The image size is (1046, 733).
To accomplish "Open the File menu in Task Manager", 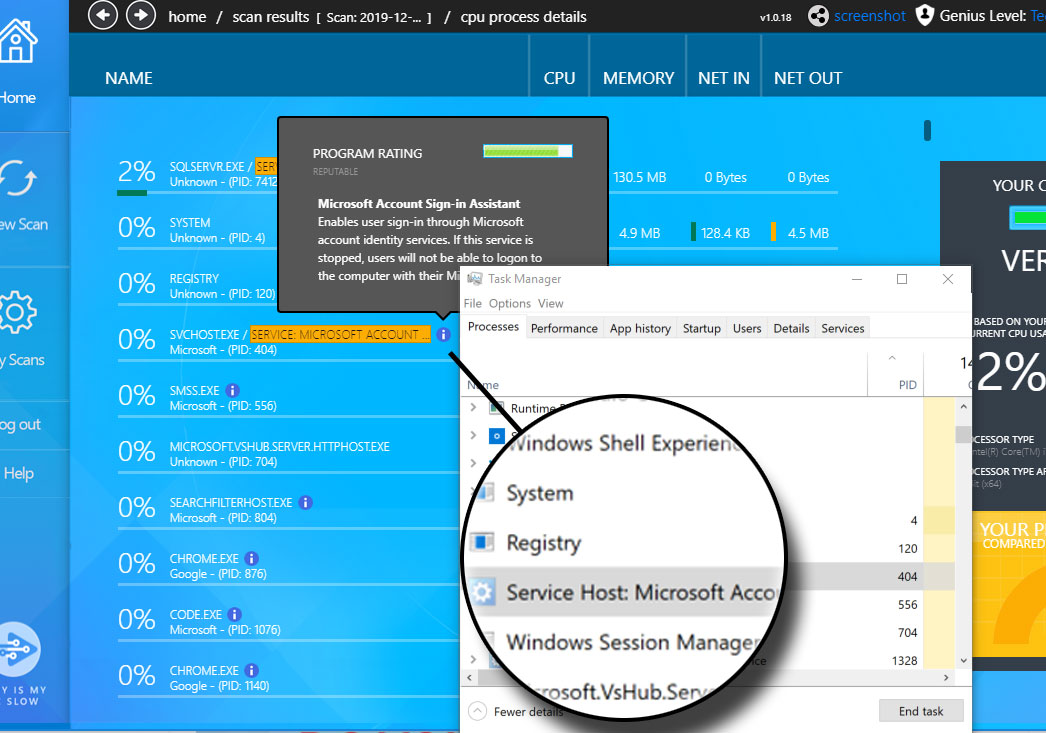I will (x=473, y=303).
